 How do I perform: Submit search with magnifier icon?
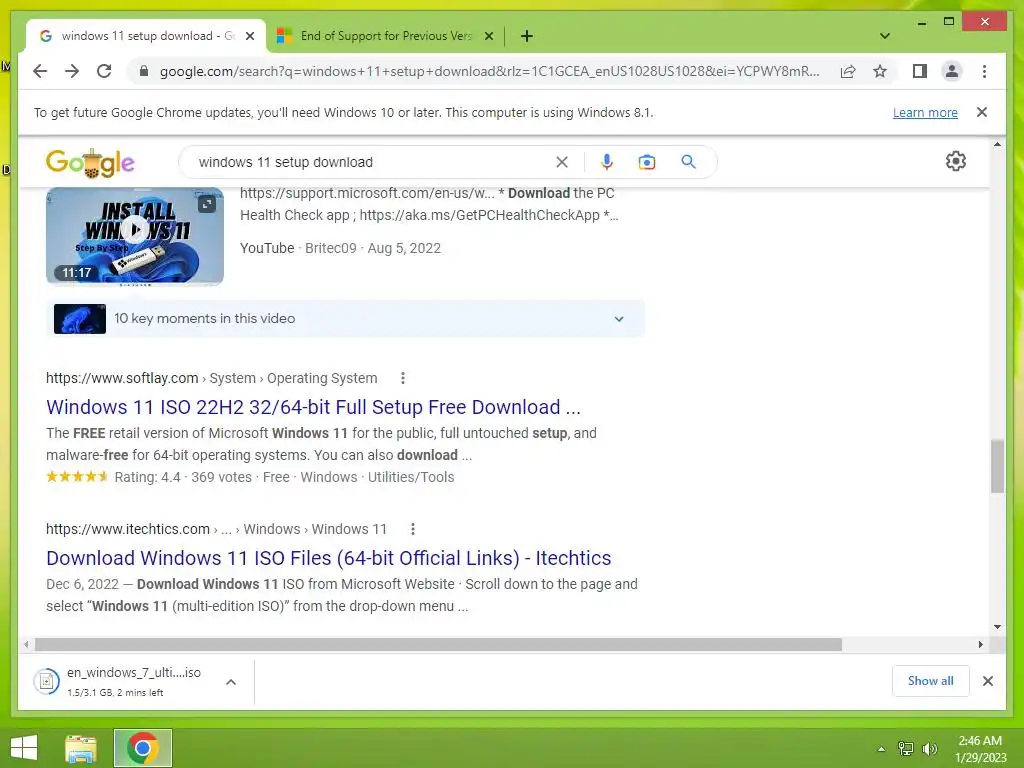688,162
